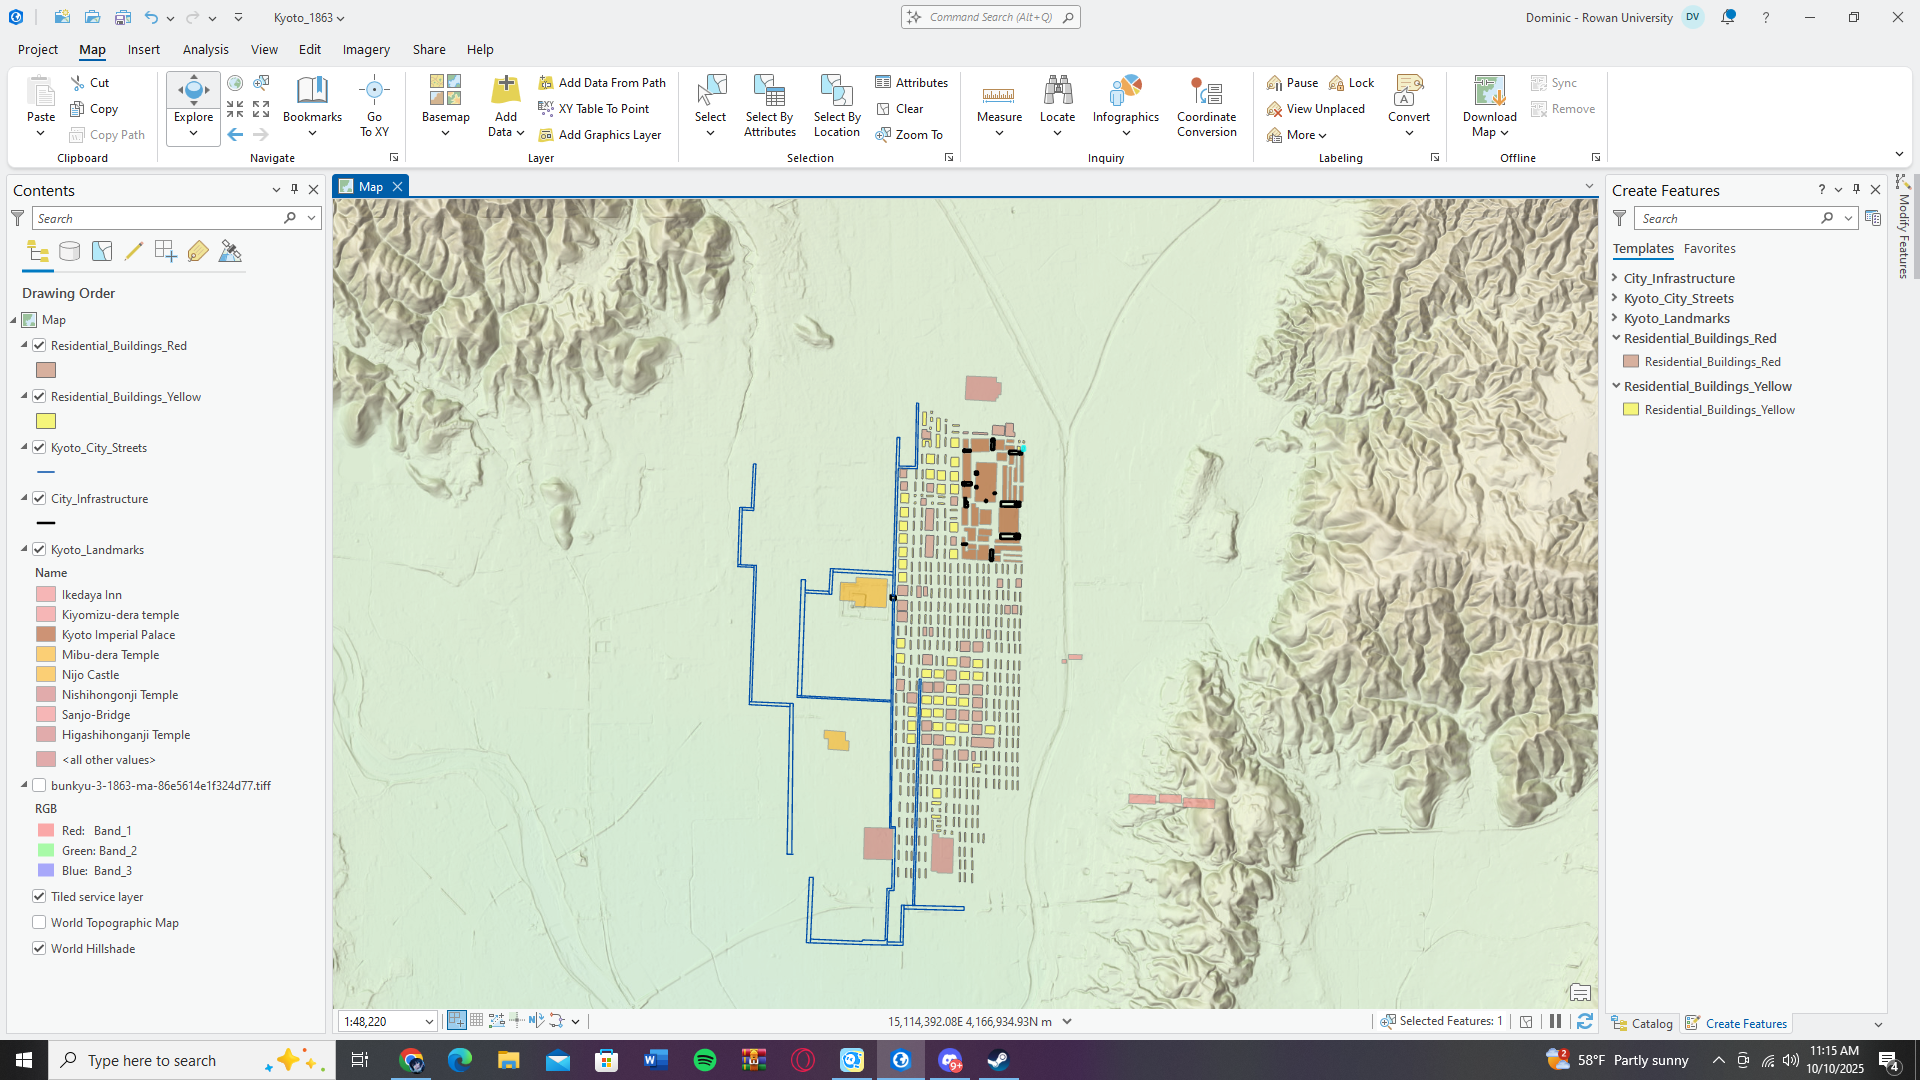Switch Contents to List By Snapping
1920x1080 pixels.
(166, 252)
